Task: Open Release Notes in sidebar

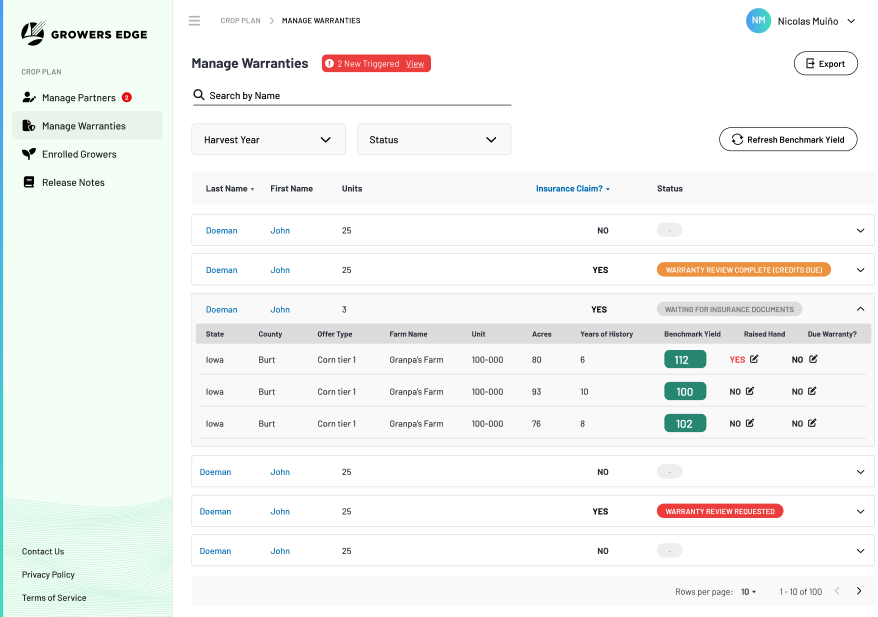Action: [x=73, y=182]
